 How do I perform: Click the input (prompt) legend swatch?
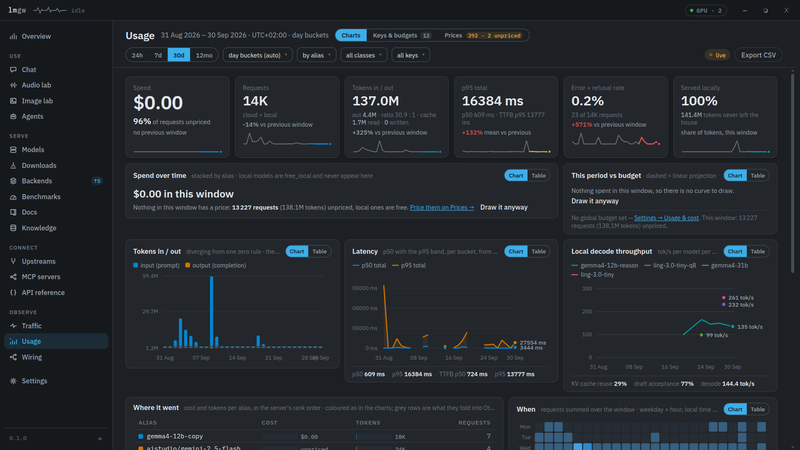click(x=136, y=265)
